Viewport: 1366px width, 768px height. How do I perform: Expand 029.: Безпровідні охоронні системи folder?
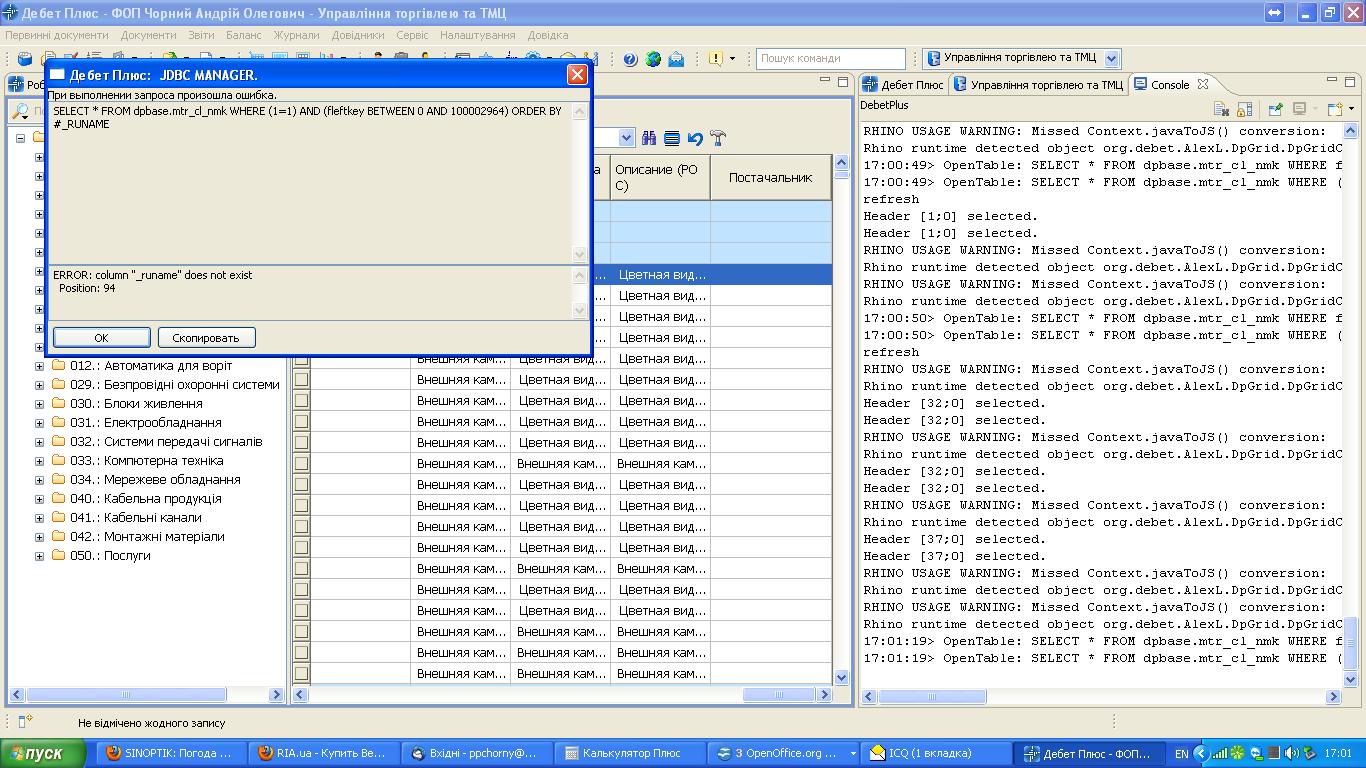[39, 385]
